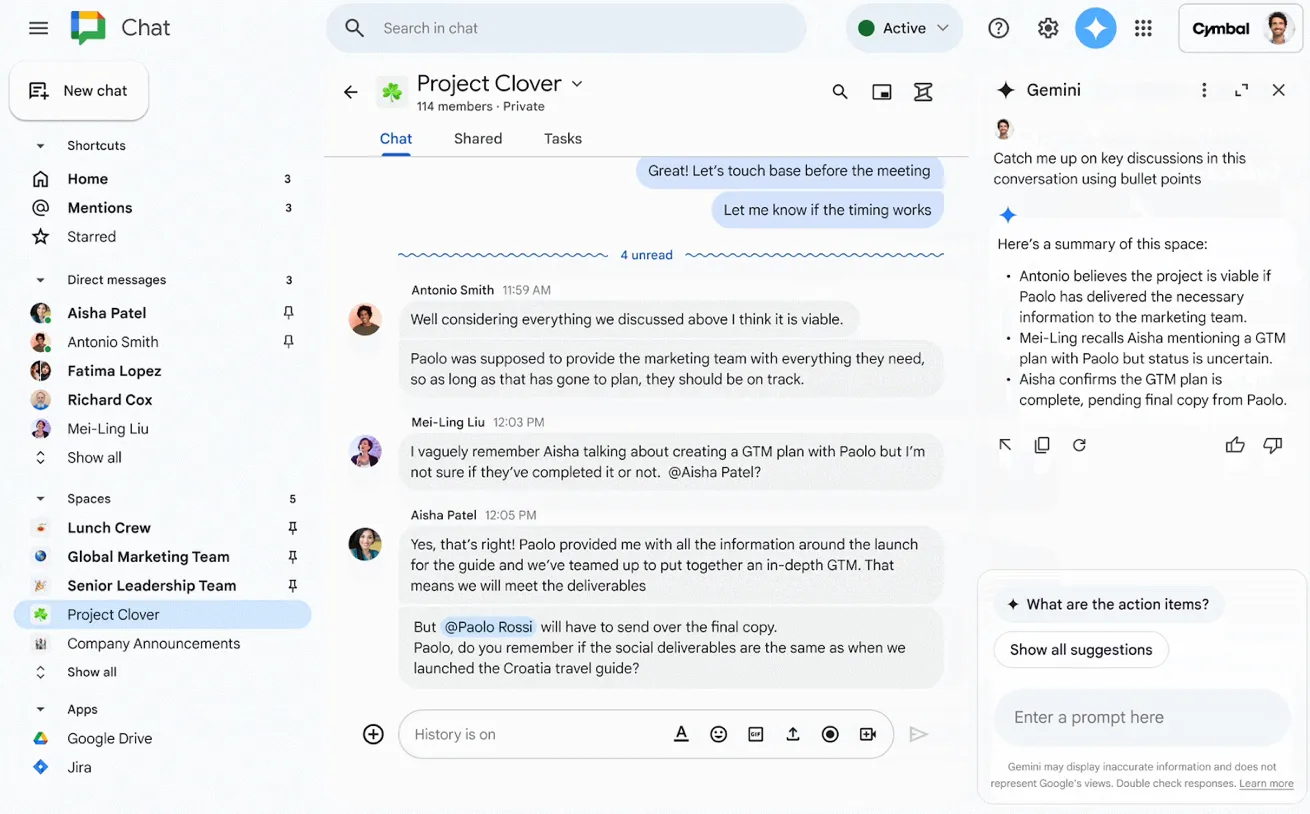Open the Tasks tab

click(x=562, y=139)
